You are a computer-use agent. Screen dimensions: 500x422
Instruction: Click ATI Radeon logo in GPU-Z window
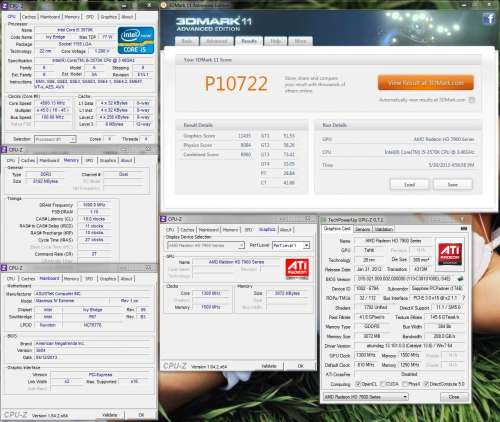tap(450, 253)
